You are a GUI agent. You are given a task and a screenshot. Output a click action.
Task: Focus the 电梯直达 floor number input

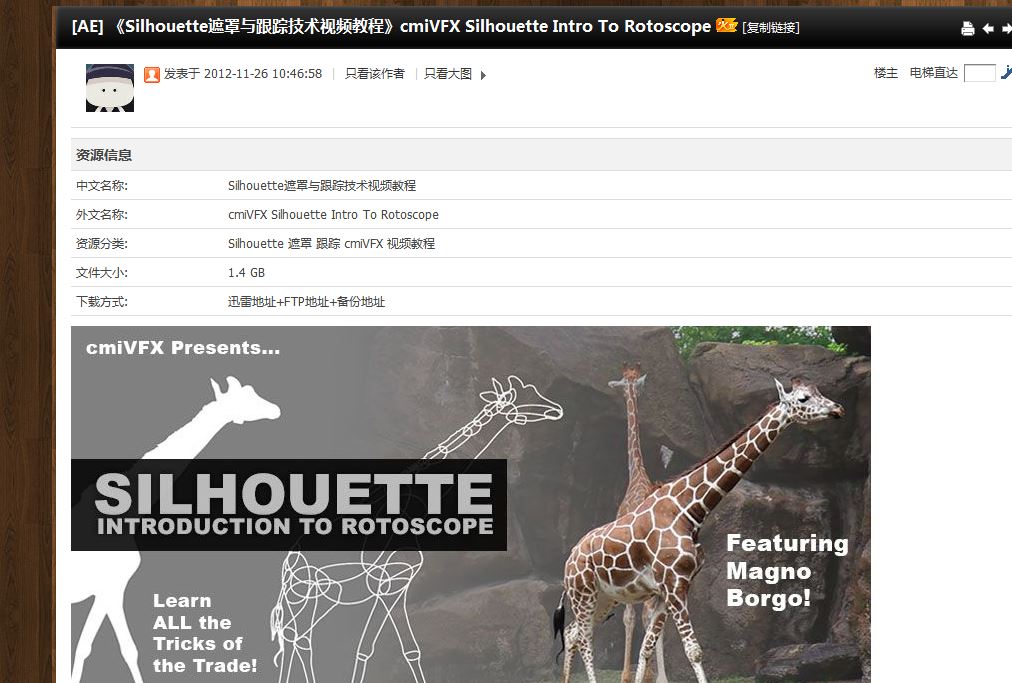click(980, 73)
